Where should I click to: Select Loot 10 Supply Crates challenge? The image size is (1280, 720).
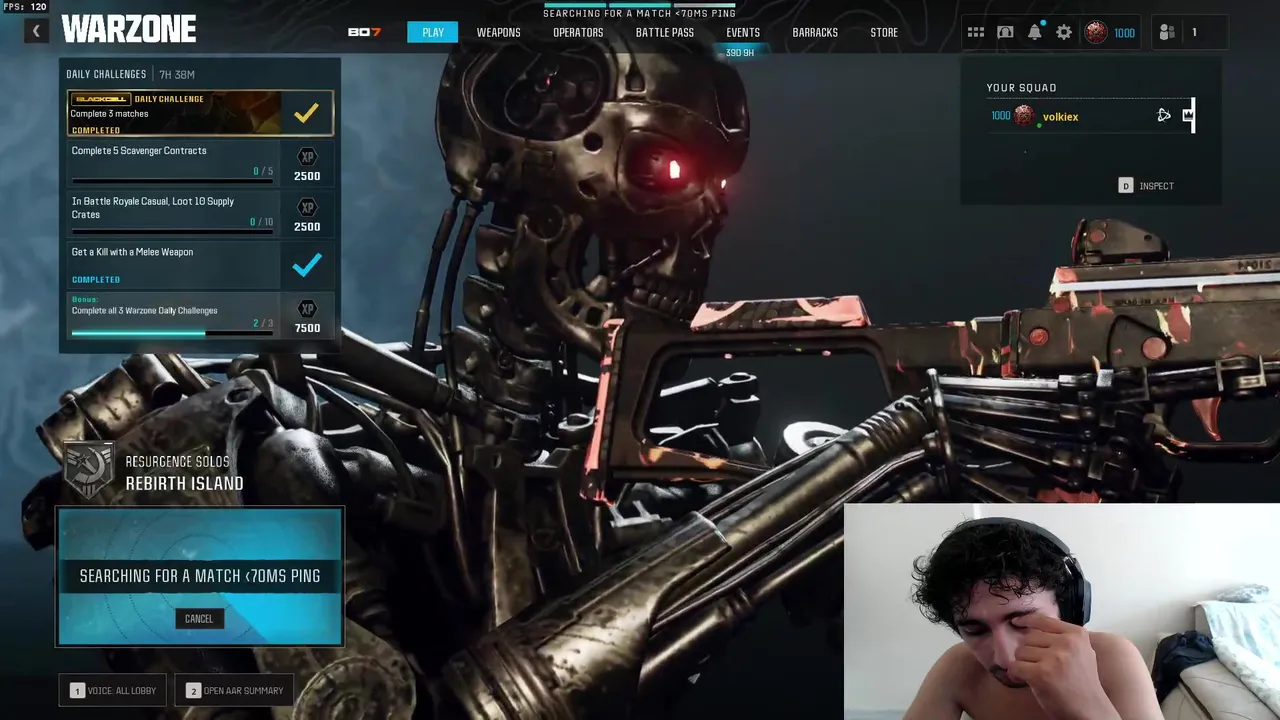click(x=200, y=213)
